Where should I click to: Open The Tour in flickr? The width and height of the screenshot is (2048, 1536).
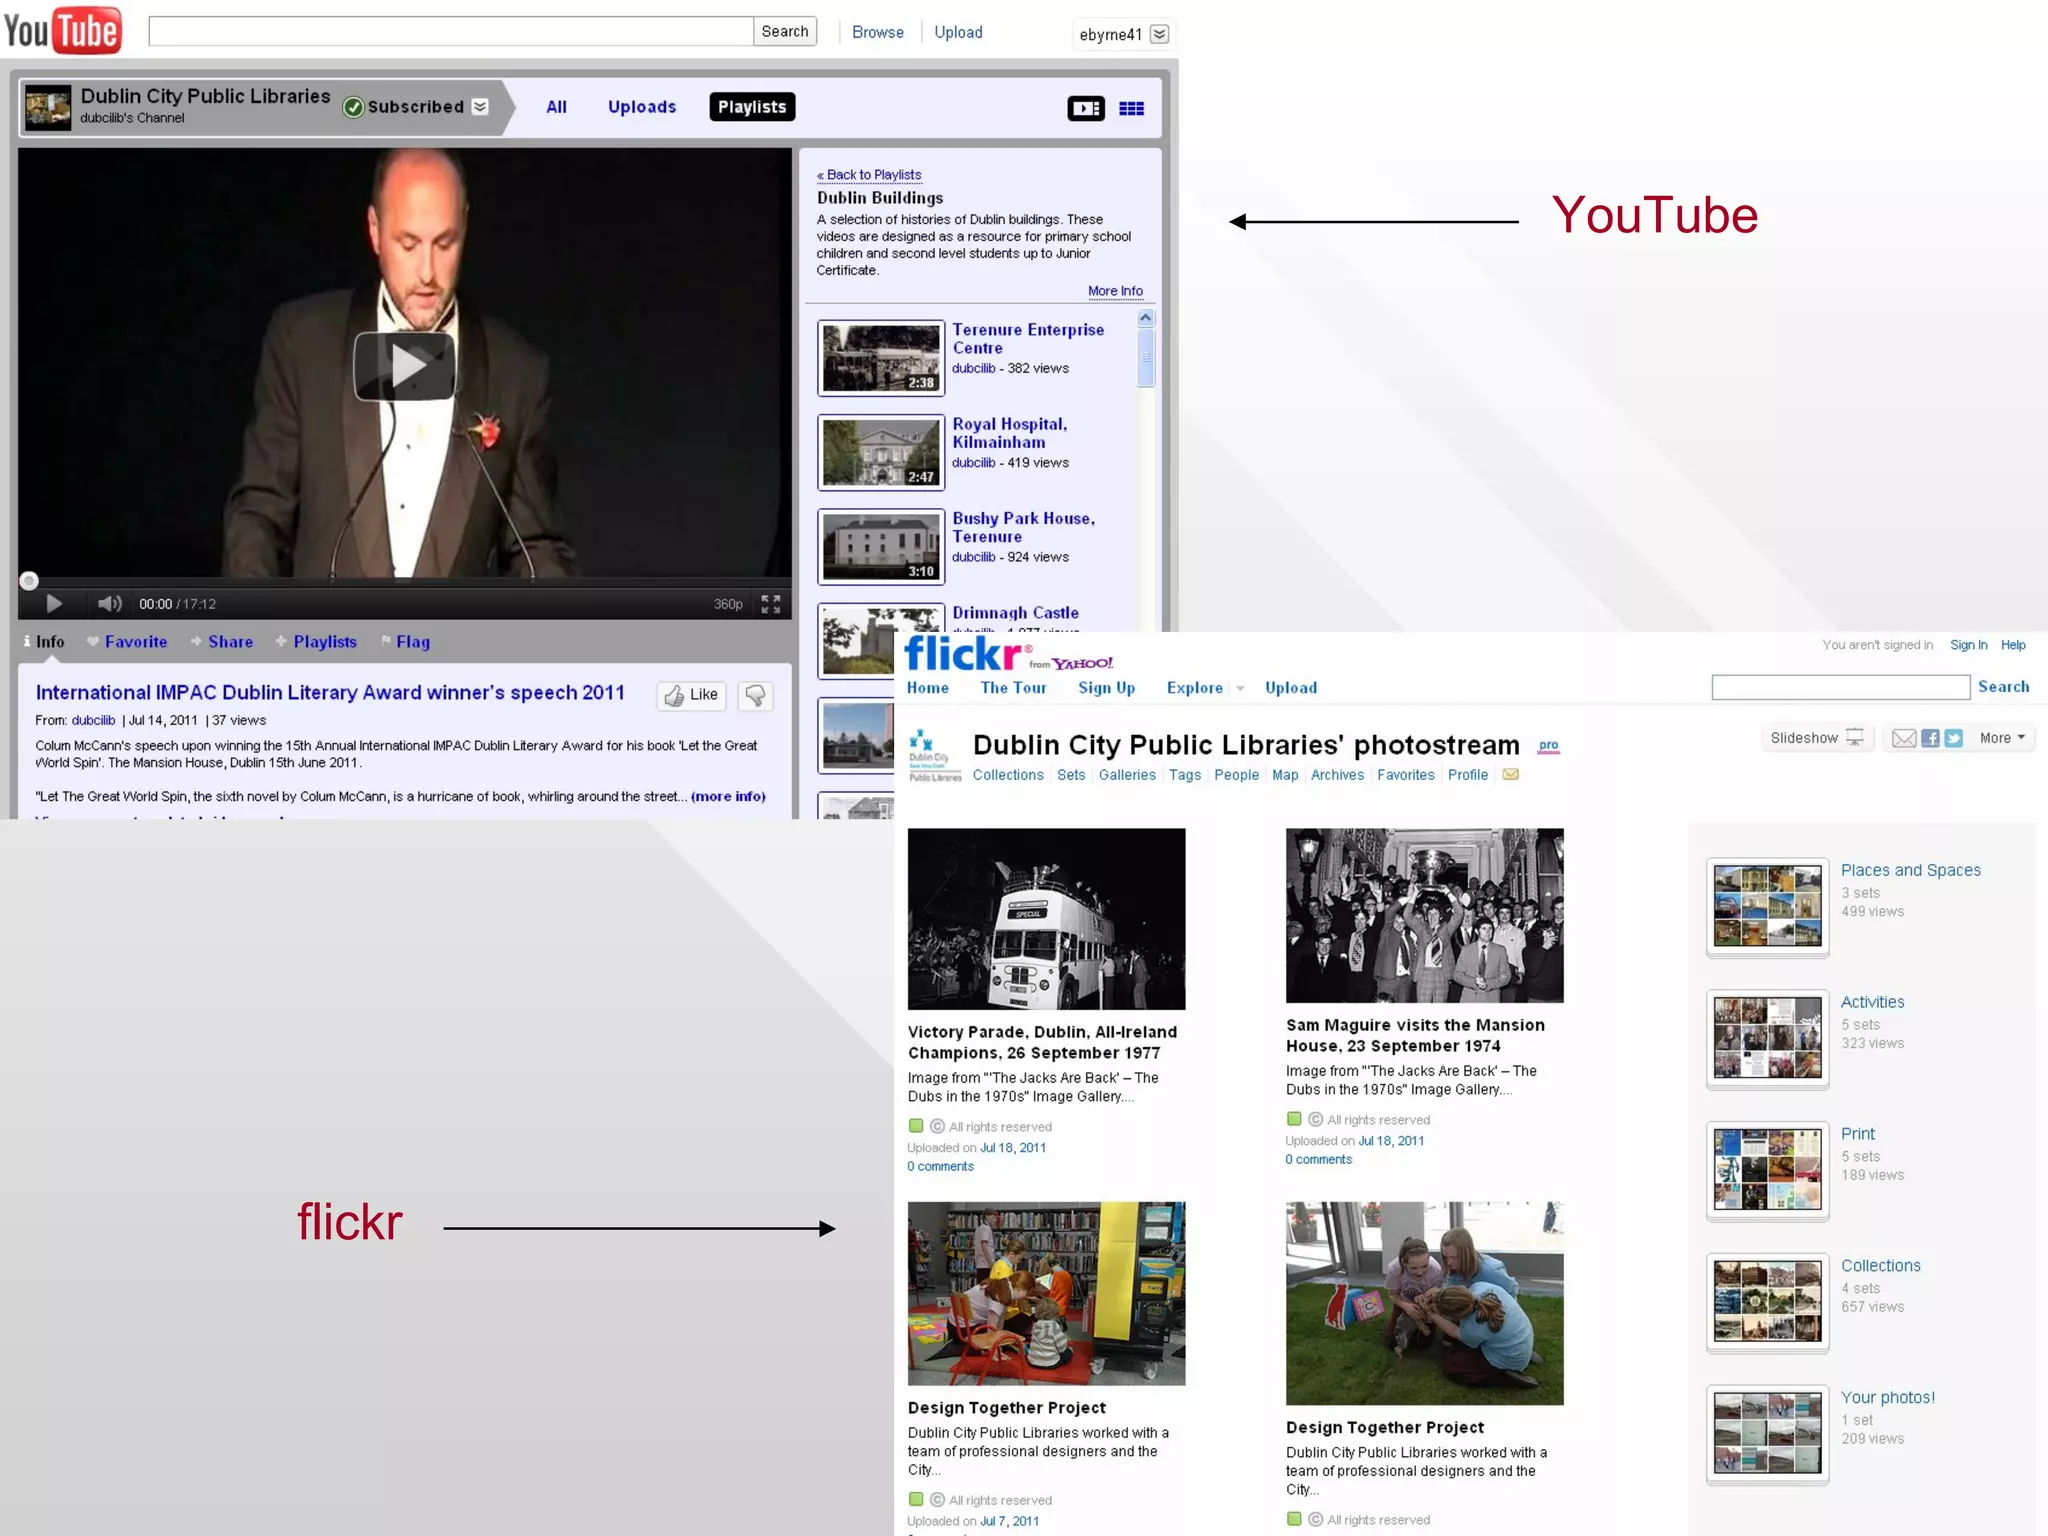point(1013,688)
